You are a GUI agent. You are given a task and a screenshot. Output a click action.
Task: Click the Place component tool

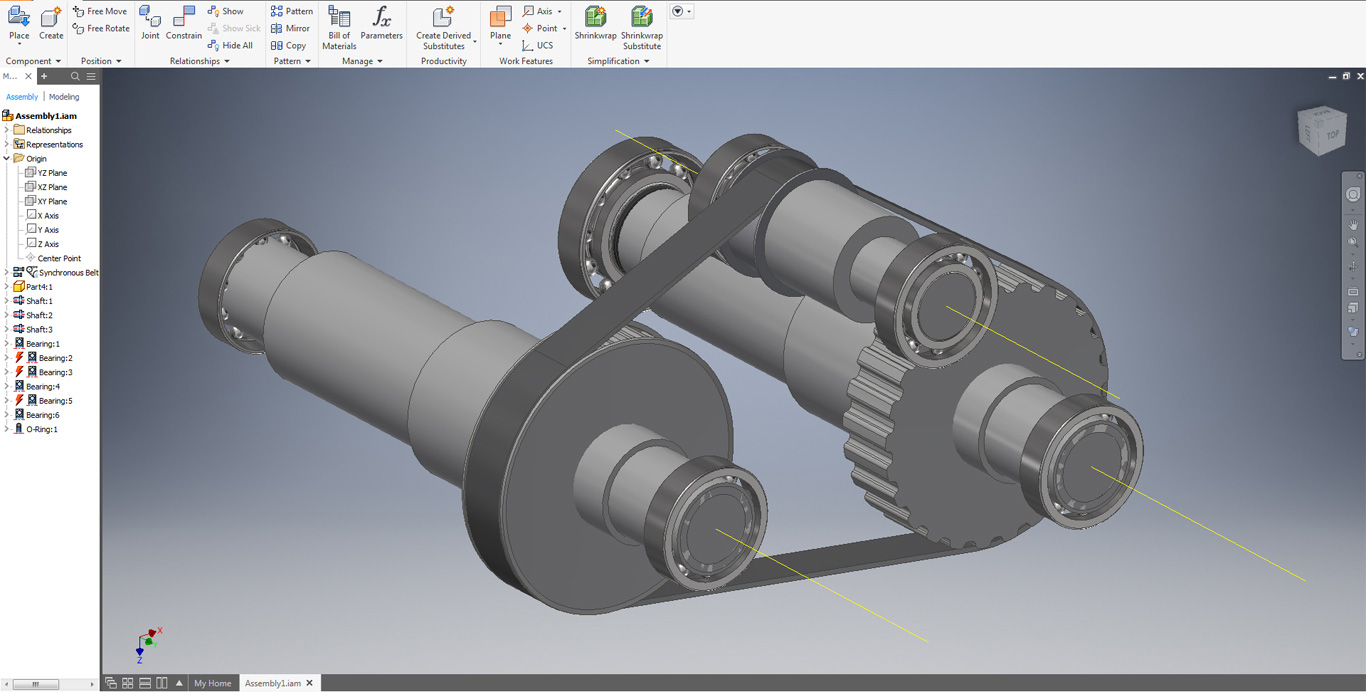pyautogui.click(x=19, y=25)
